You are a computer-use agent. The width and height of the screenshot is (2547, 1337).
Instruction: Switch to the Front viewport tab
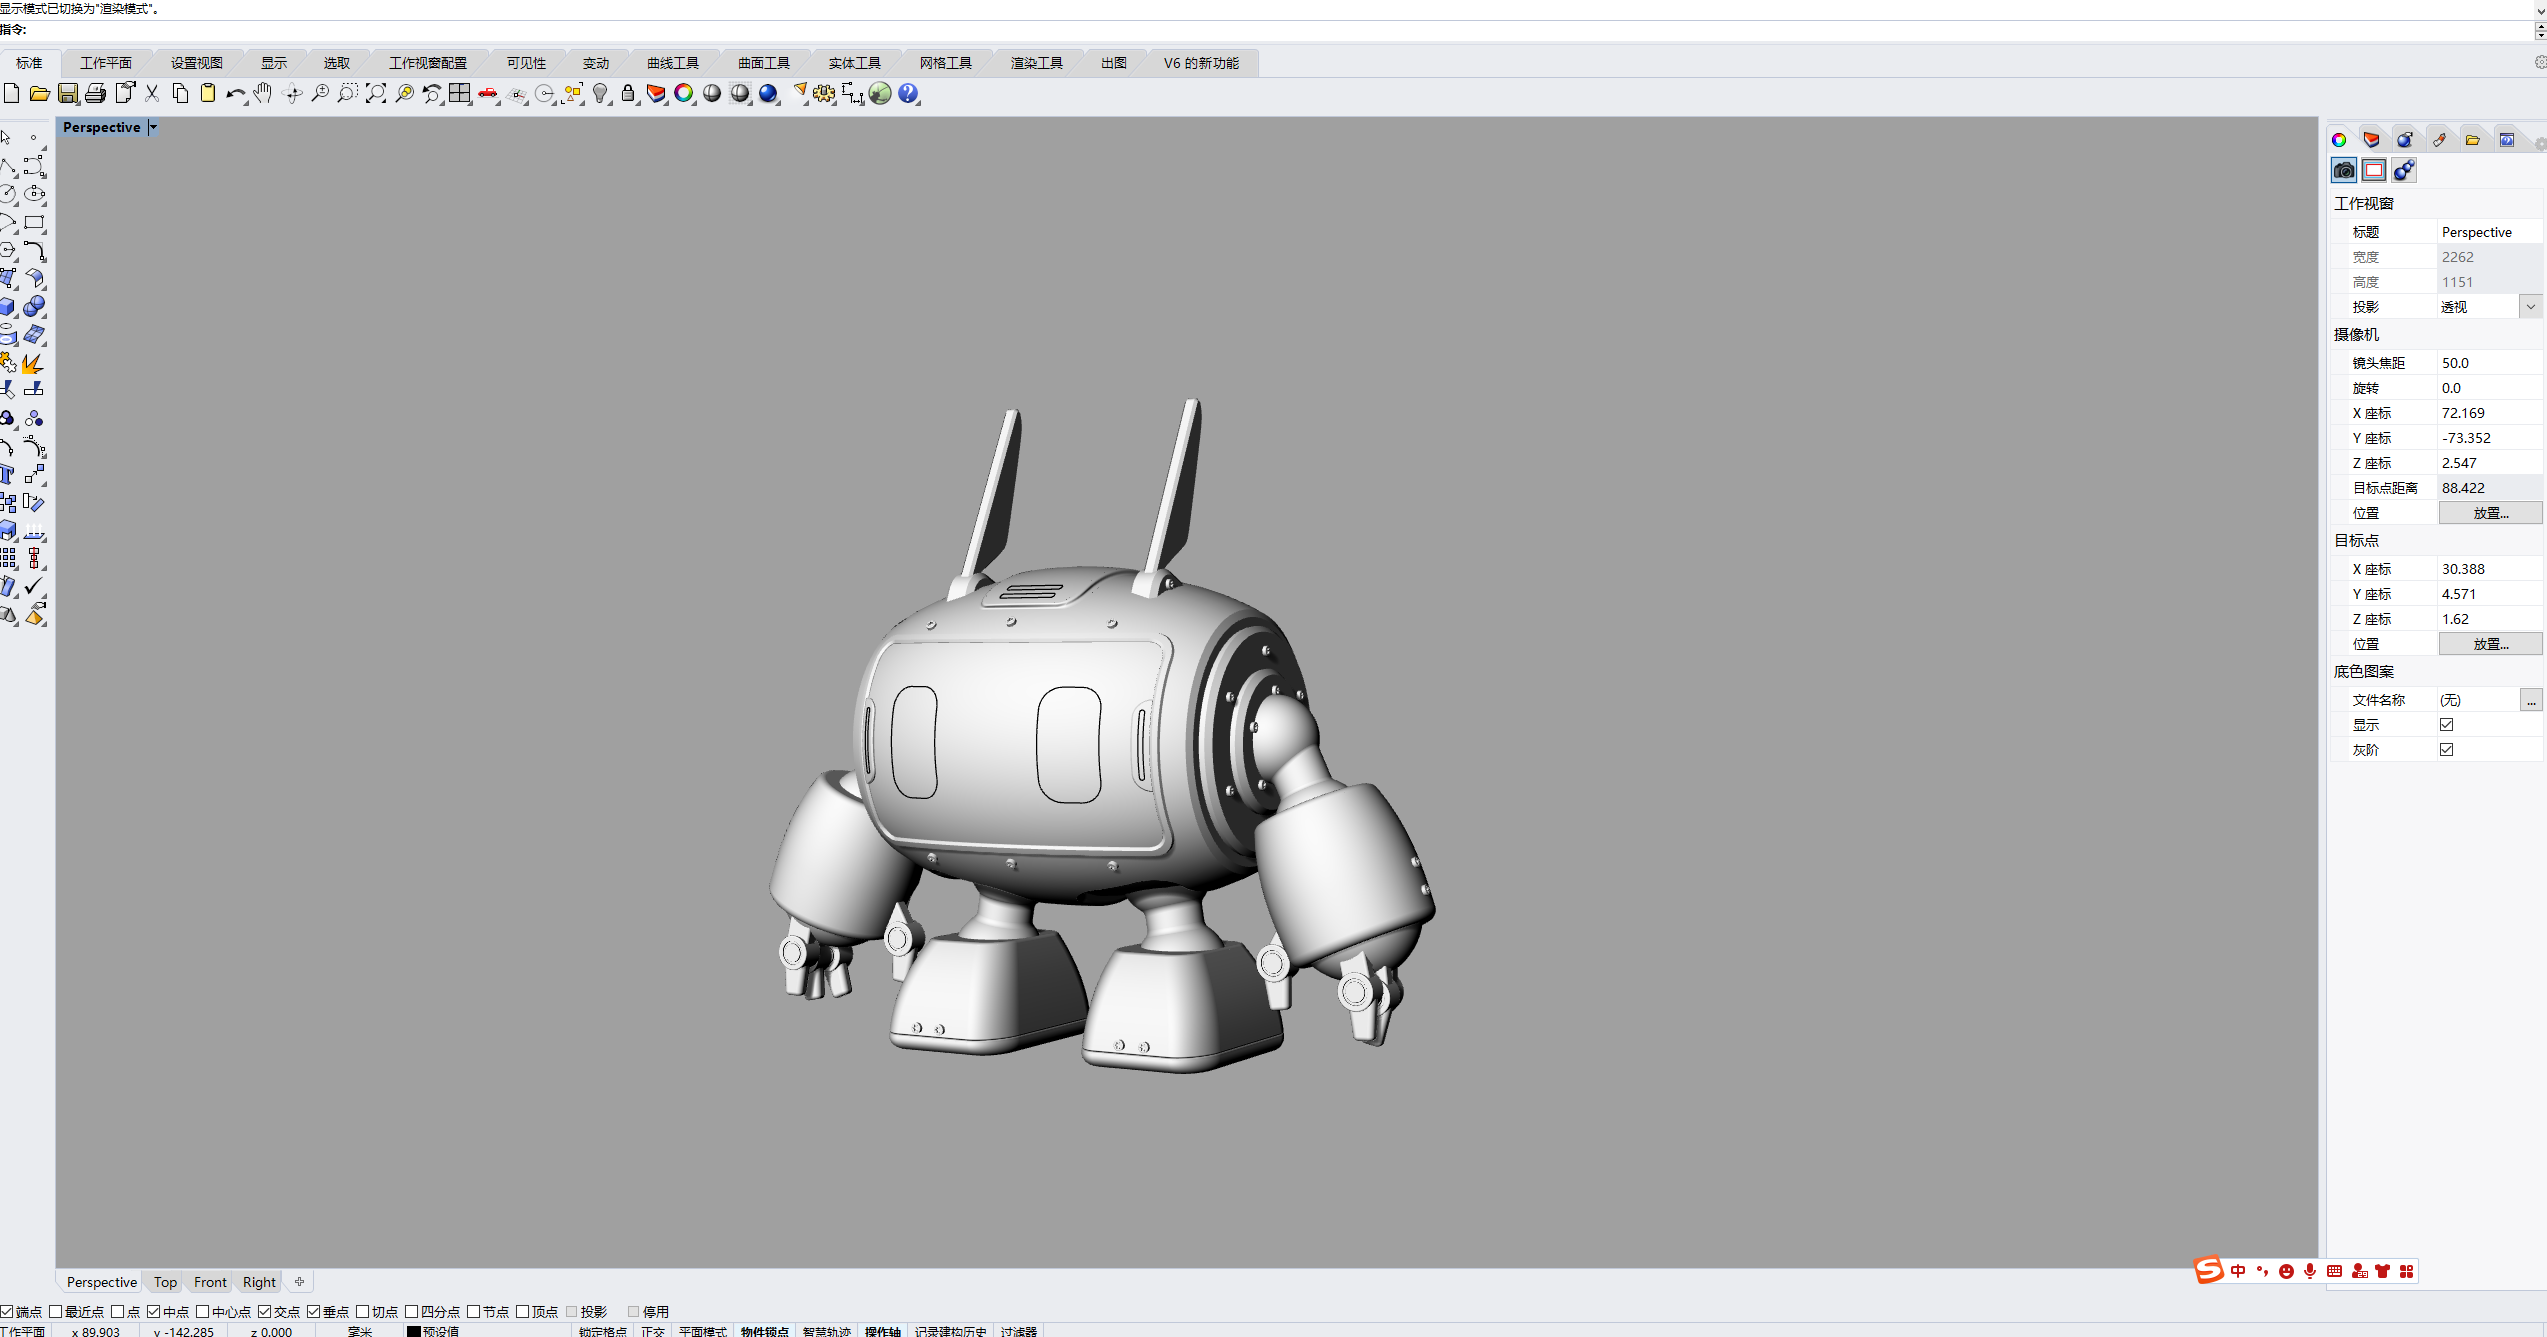210,1282
